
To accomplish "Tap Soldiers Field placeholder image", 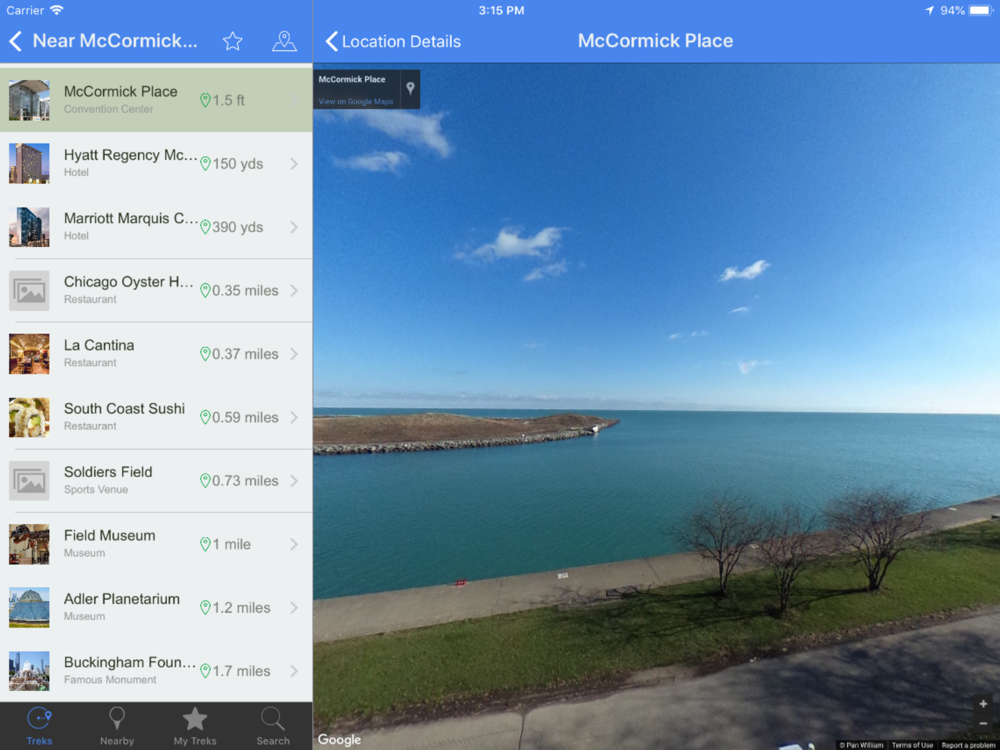I will [x=29, y=481].
